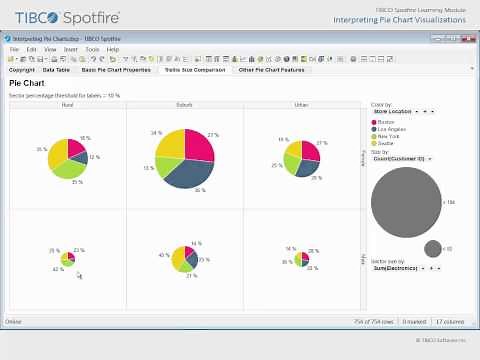Insert a new Table visualization from toolbar
Image resolution: width=480 pixels, height=360 pixels.
(x=209, y=59)
